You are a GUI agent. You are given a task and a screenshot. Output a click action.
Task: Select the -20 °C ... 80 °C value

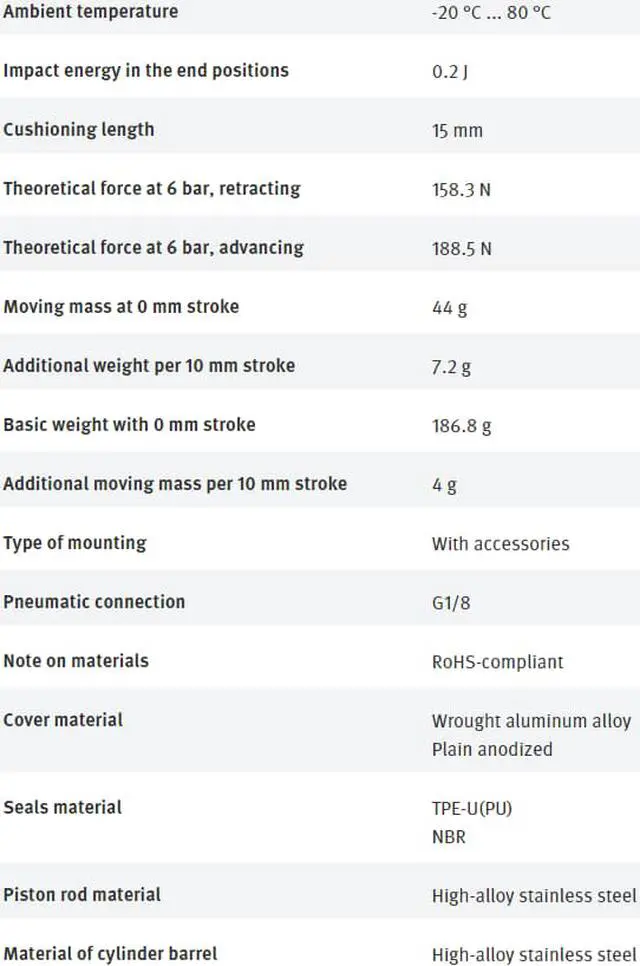(x=491, y=13)
